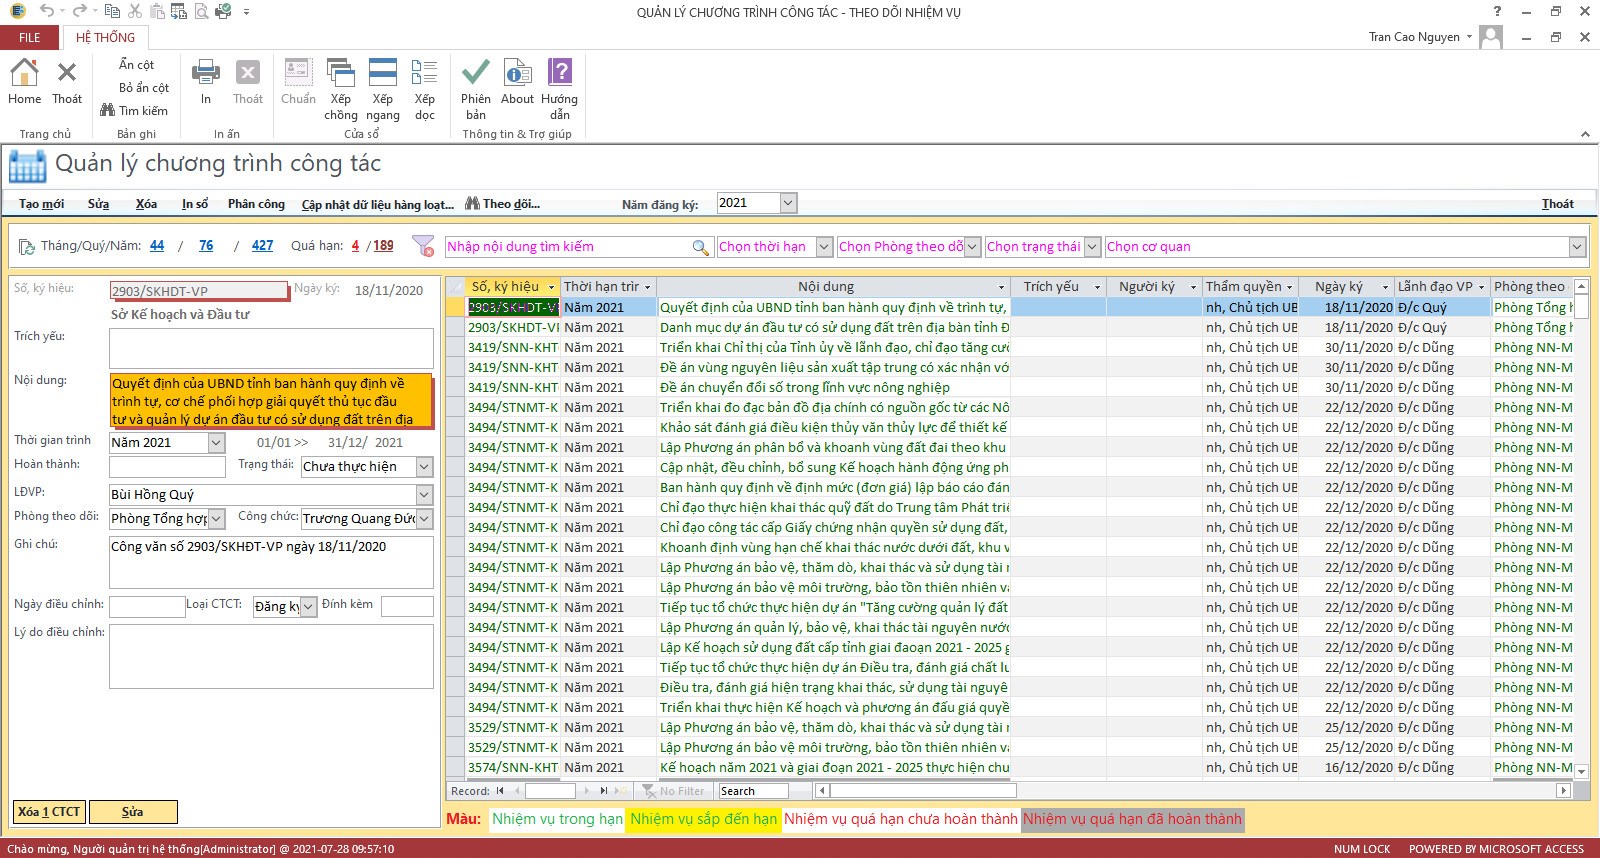Image resolution: width=1600 pixels, height=858 pixels.
Task: Select Xếp ngang window arrangement icon
Action: [382, 74]
